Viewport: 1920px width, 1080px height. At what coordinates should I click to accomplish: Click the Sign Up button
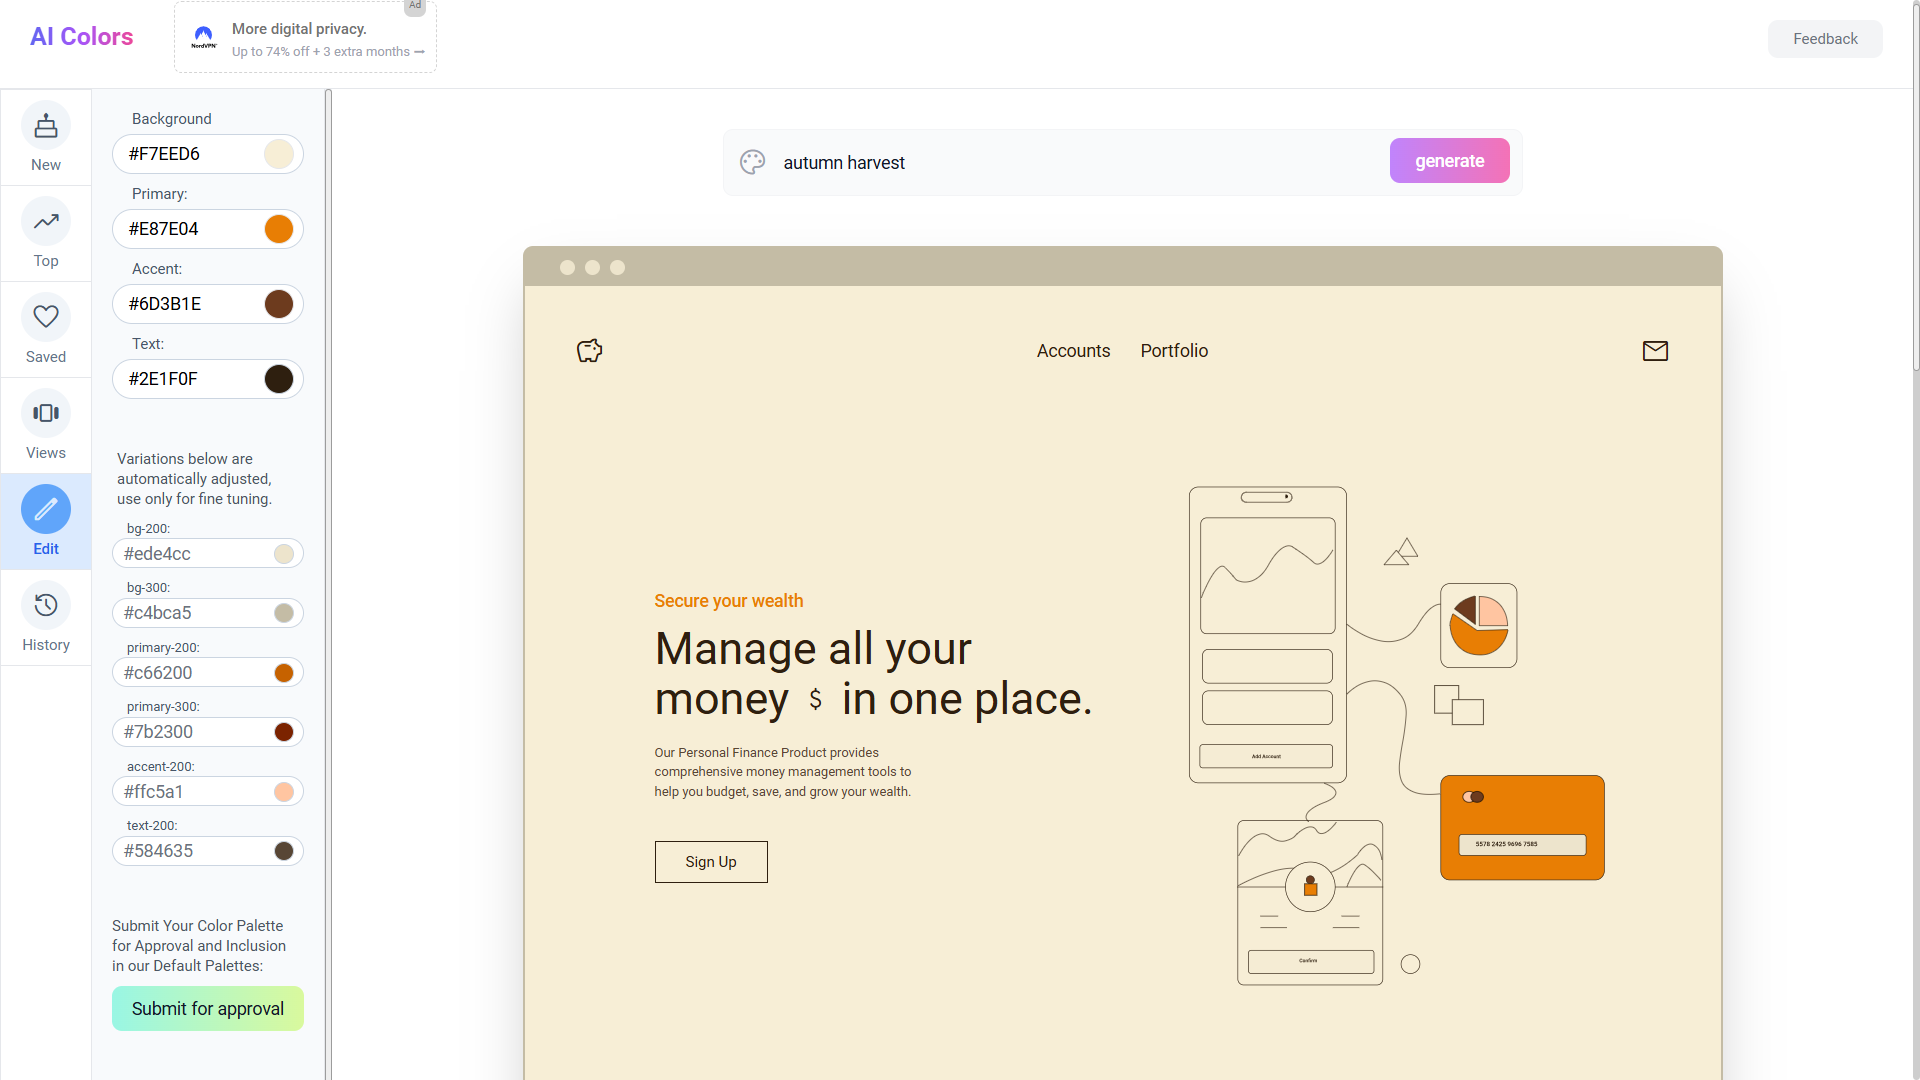click(x=711, y=861)
